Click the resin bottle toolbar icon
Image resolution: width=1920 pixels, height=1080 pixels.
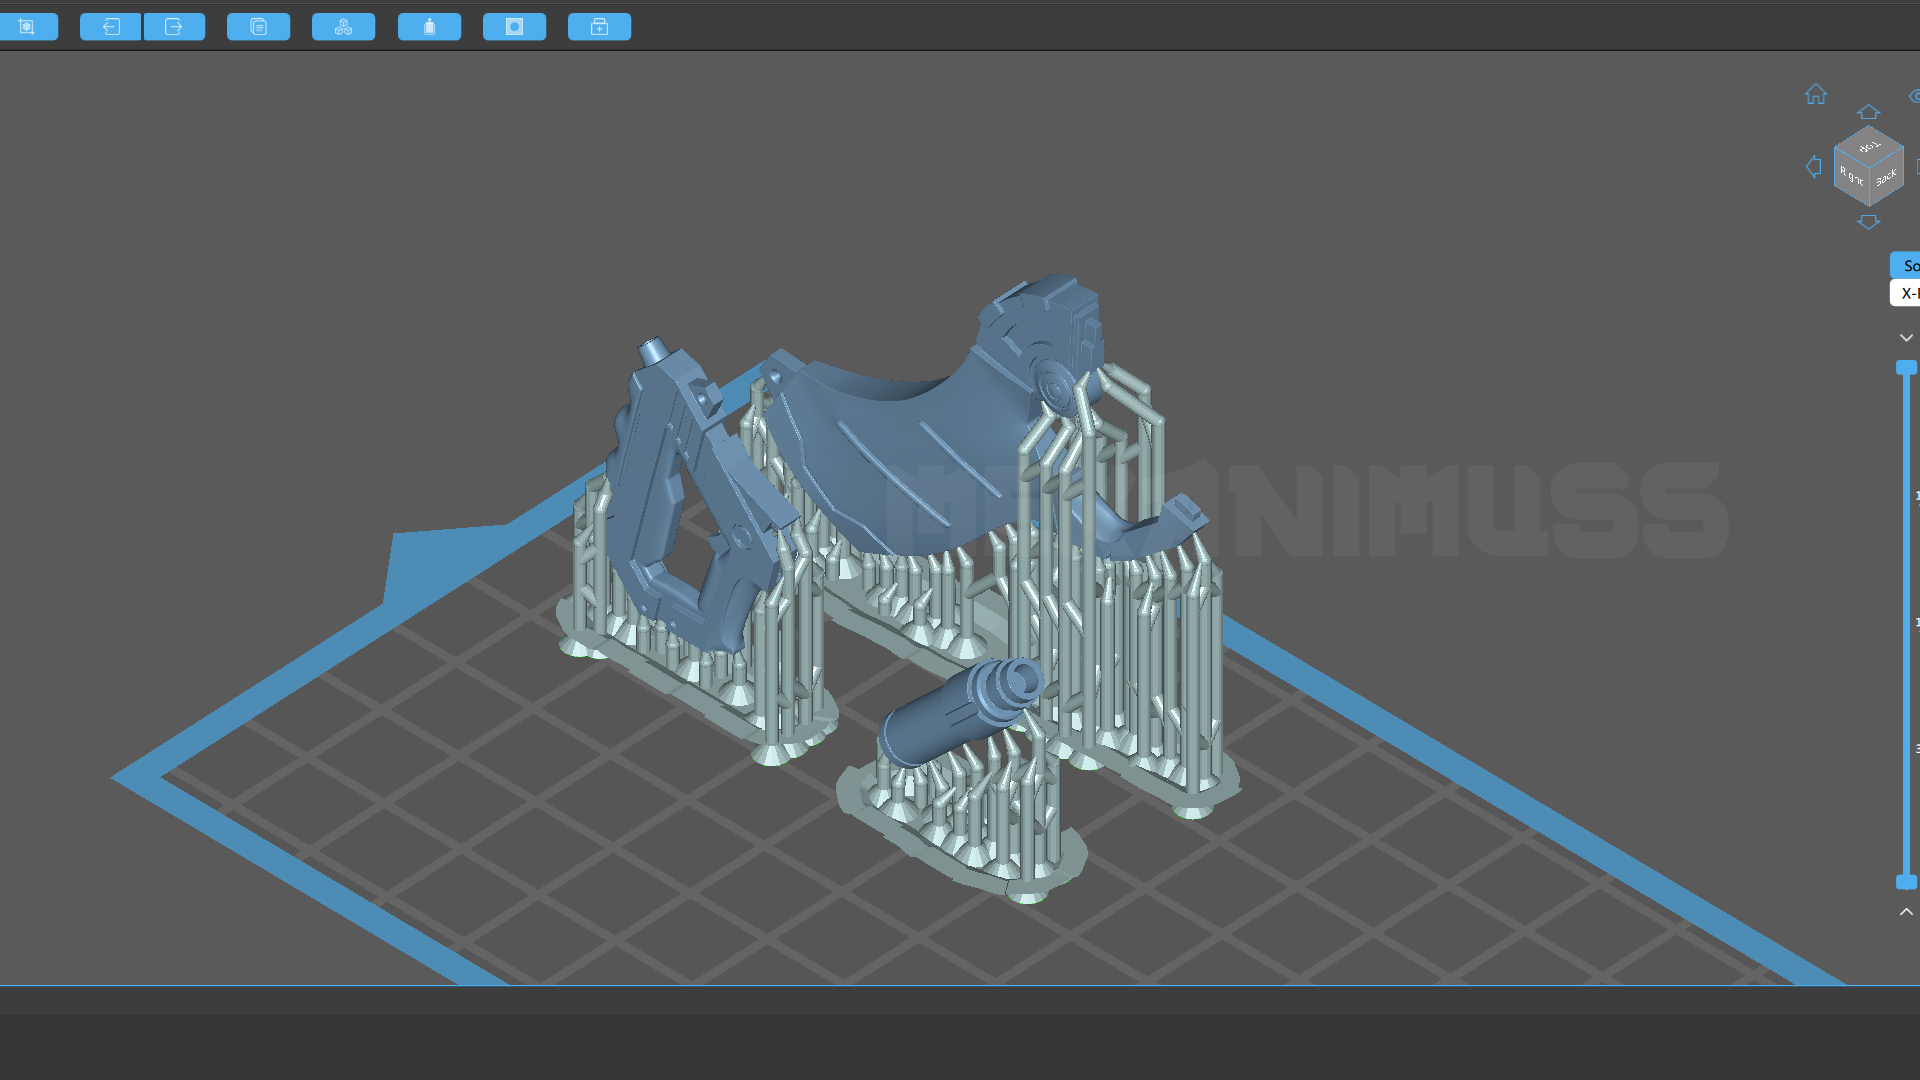[x=429, y=27]
